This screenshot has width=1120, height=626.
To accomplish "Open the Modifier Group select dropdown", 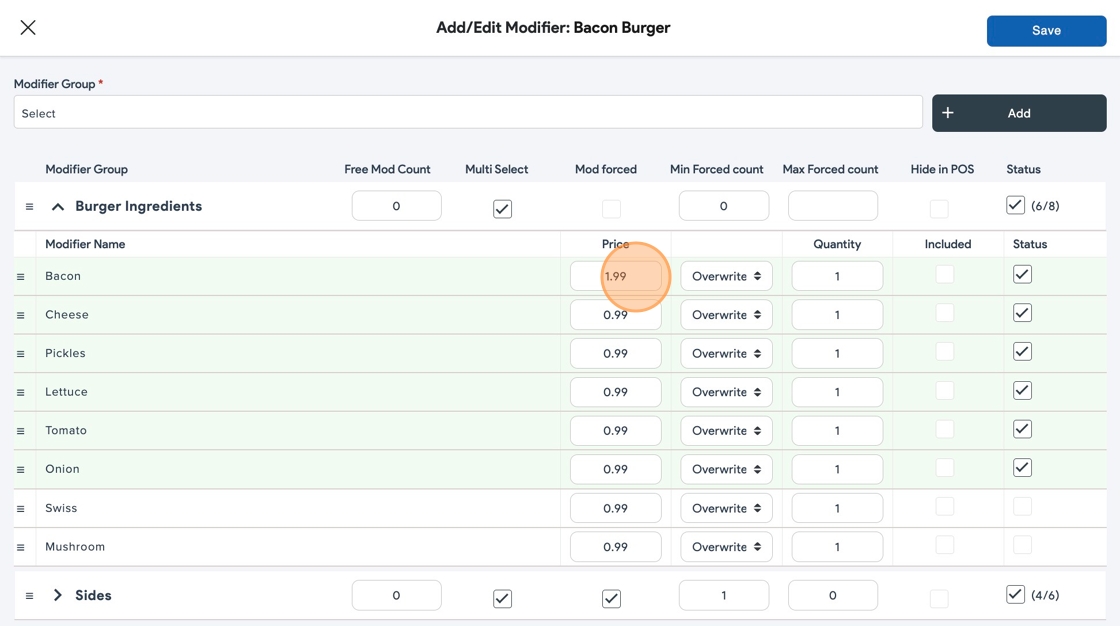I will 468,113.
